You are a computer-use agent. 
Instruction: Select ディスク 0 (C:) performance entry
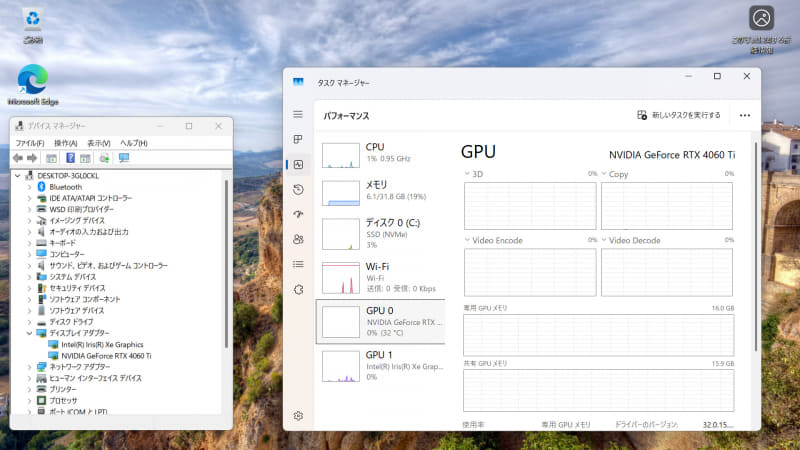coord(381,233)
